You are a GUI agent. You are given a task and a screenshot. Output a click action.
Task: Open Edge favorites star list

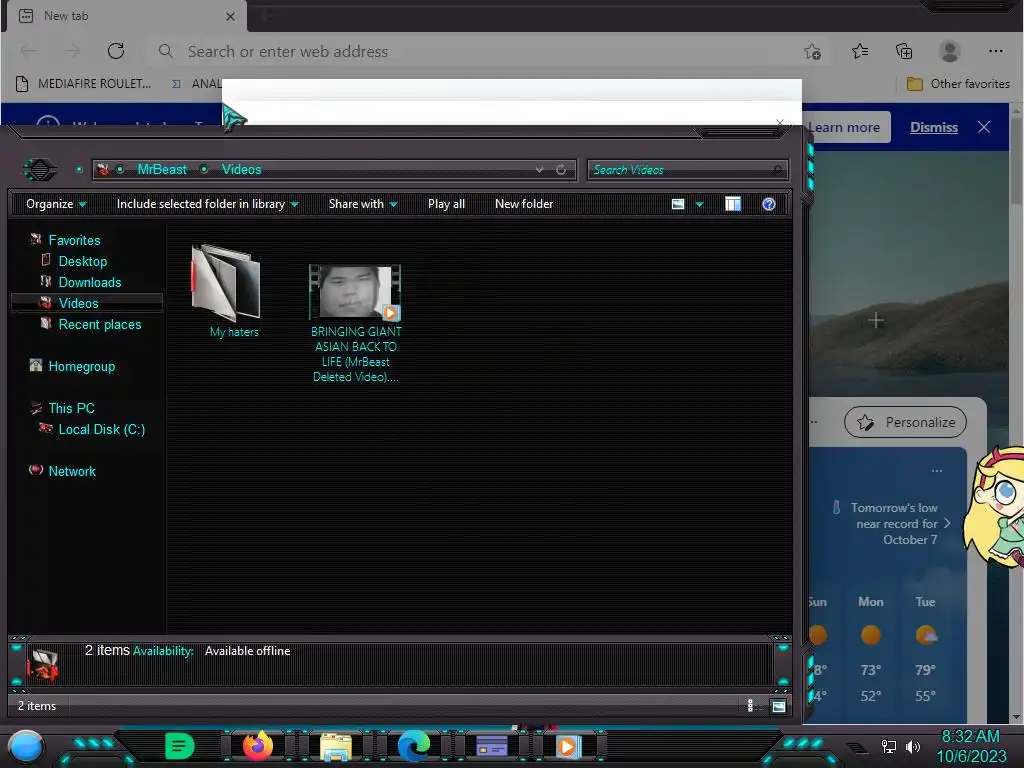point(860,51)
